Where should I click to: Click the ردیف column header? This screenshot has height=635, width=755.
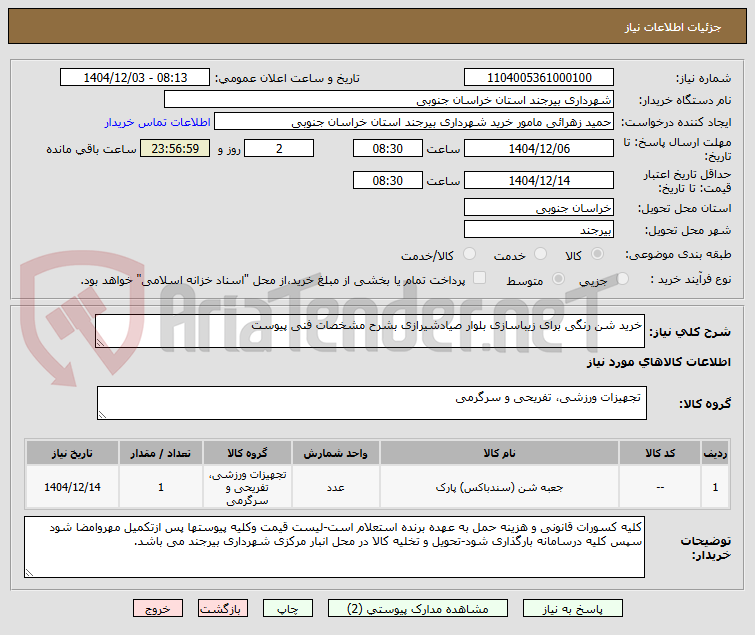[715, 453]
